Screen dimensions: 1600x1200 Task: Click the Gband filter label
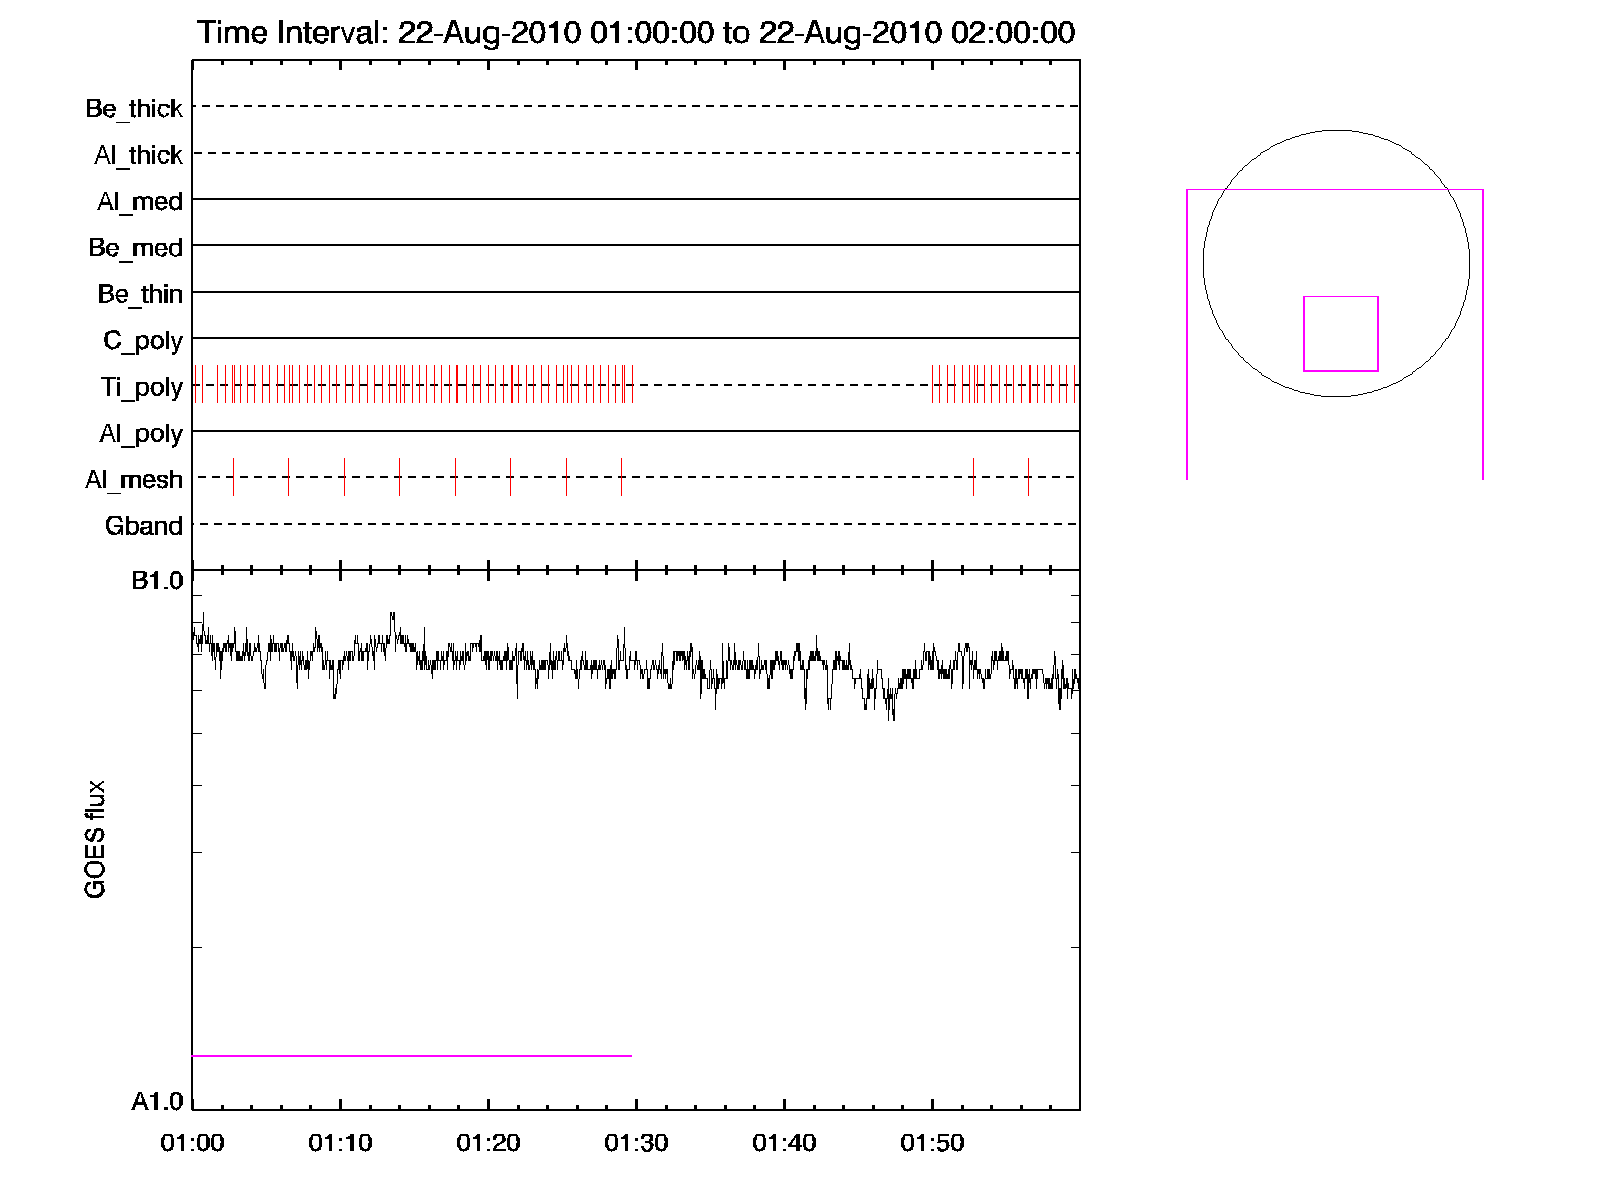(144, 526)
